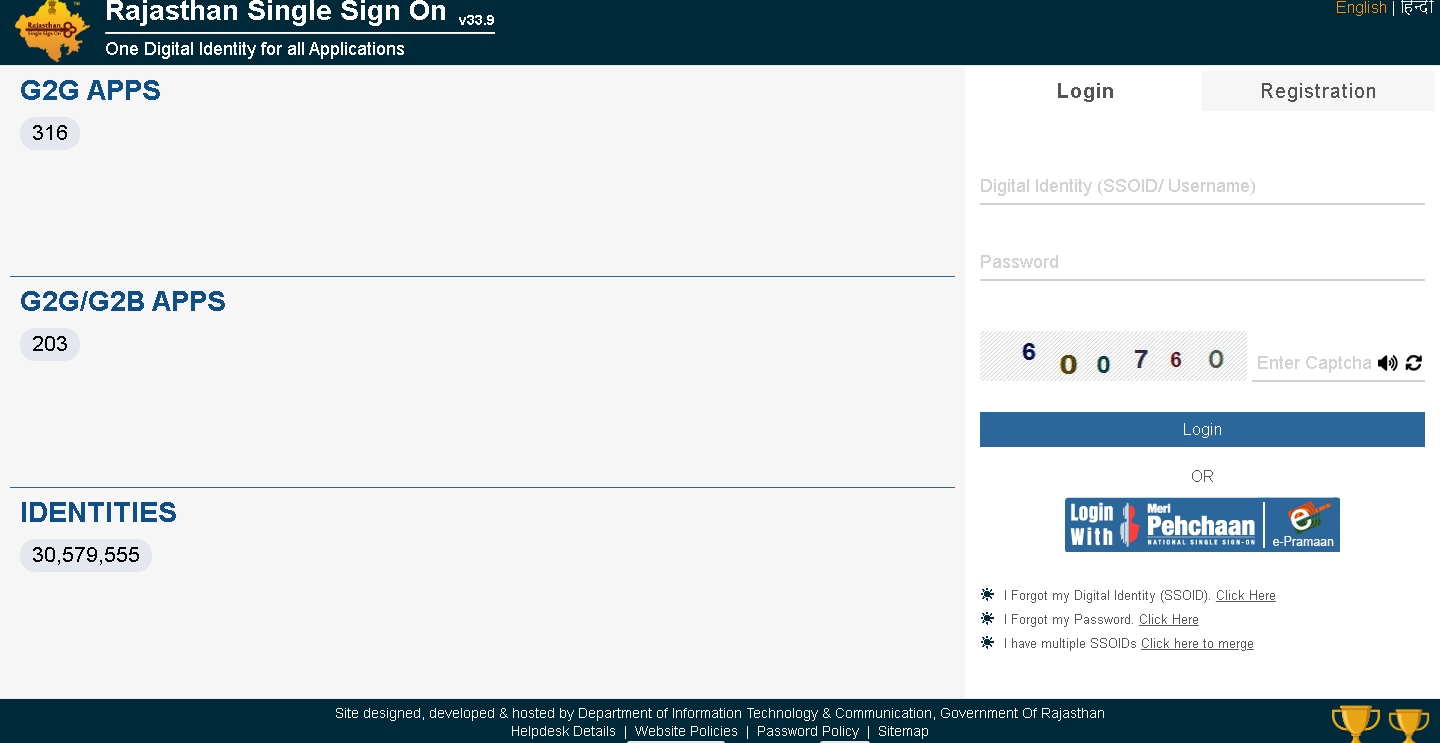Click the Enter Captcha field
The width and height of the screenshot is (1440, 743).
point(1313,363)
